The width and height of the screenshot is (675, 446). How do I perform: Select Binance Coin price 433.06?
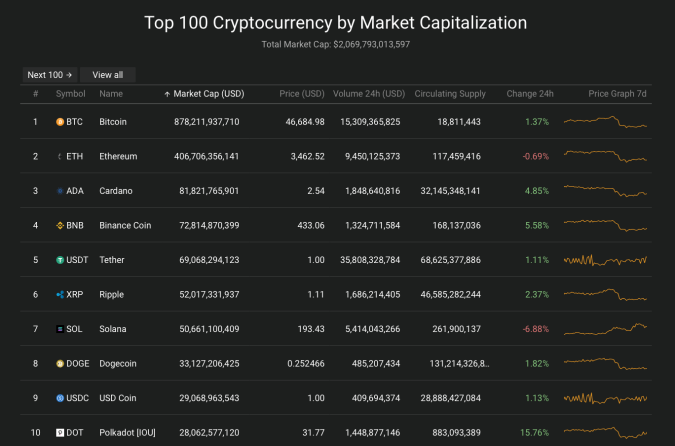point(311,225)
